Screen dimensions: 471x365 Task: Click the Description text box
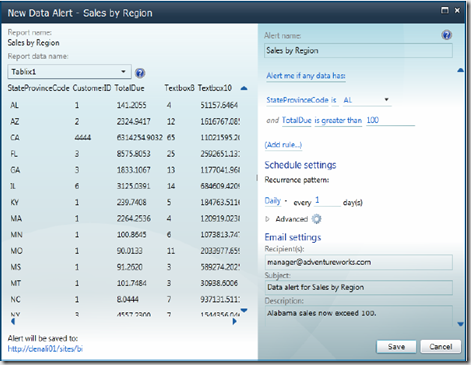tap(358, 316)
